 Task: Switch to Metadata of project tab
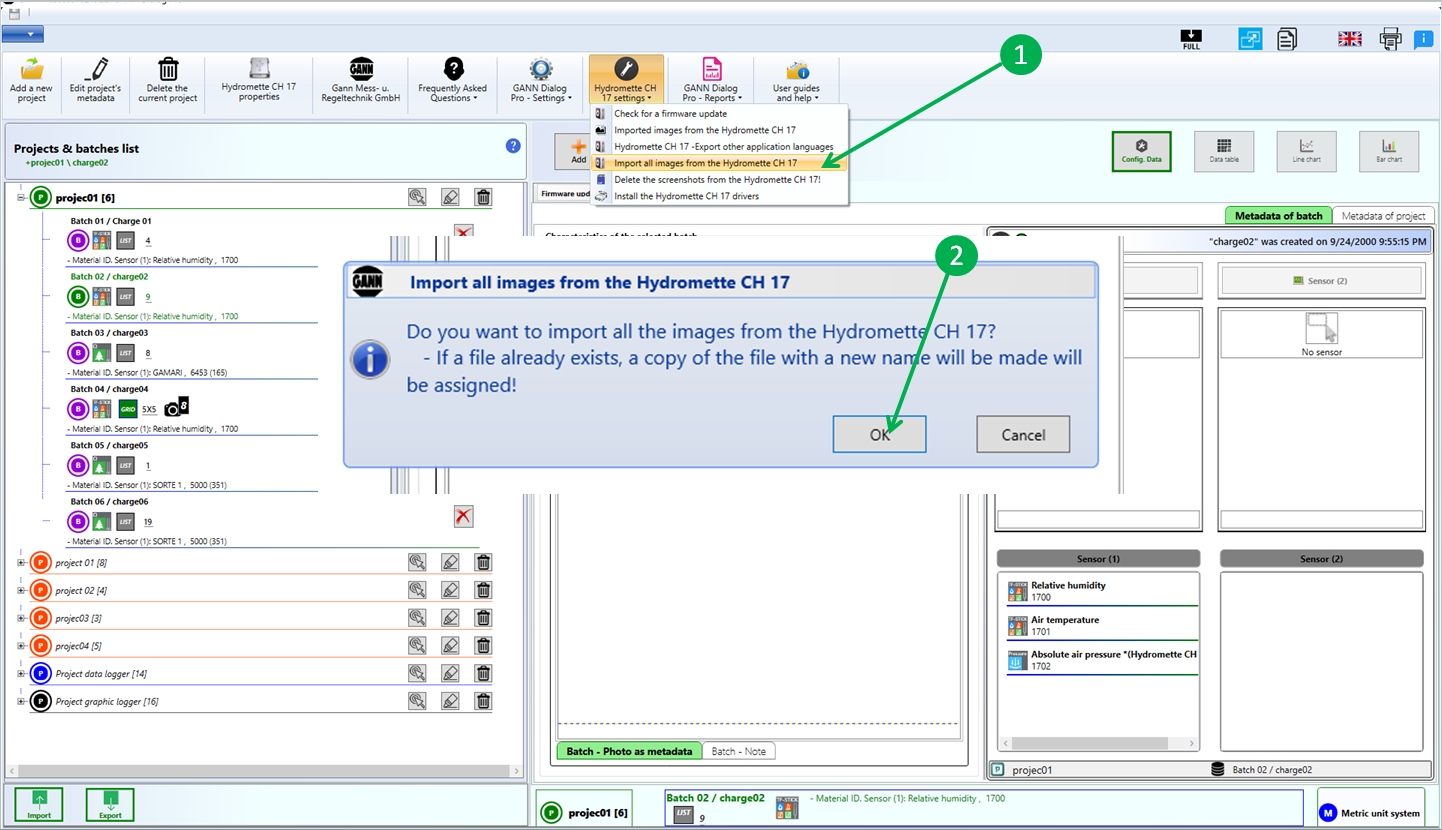click(1383, 215)
